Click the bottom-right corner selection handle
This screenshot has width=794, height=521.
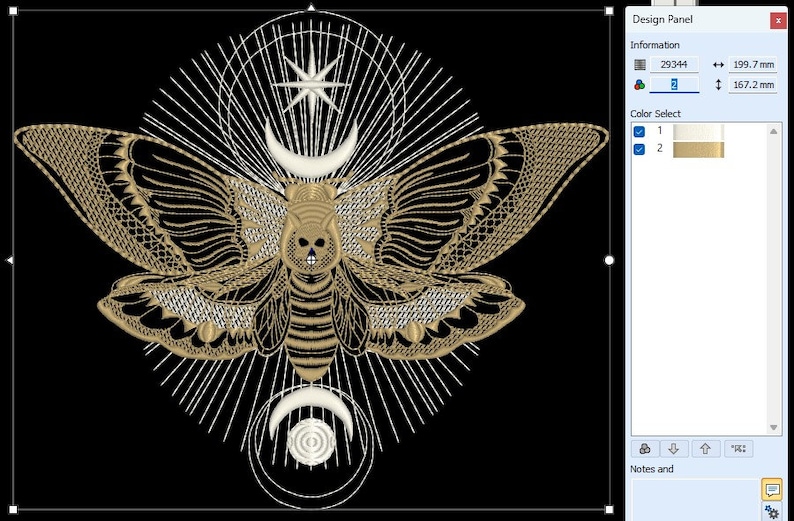point(609,509)
